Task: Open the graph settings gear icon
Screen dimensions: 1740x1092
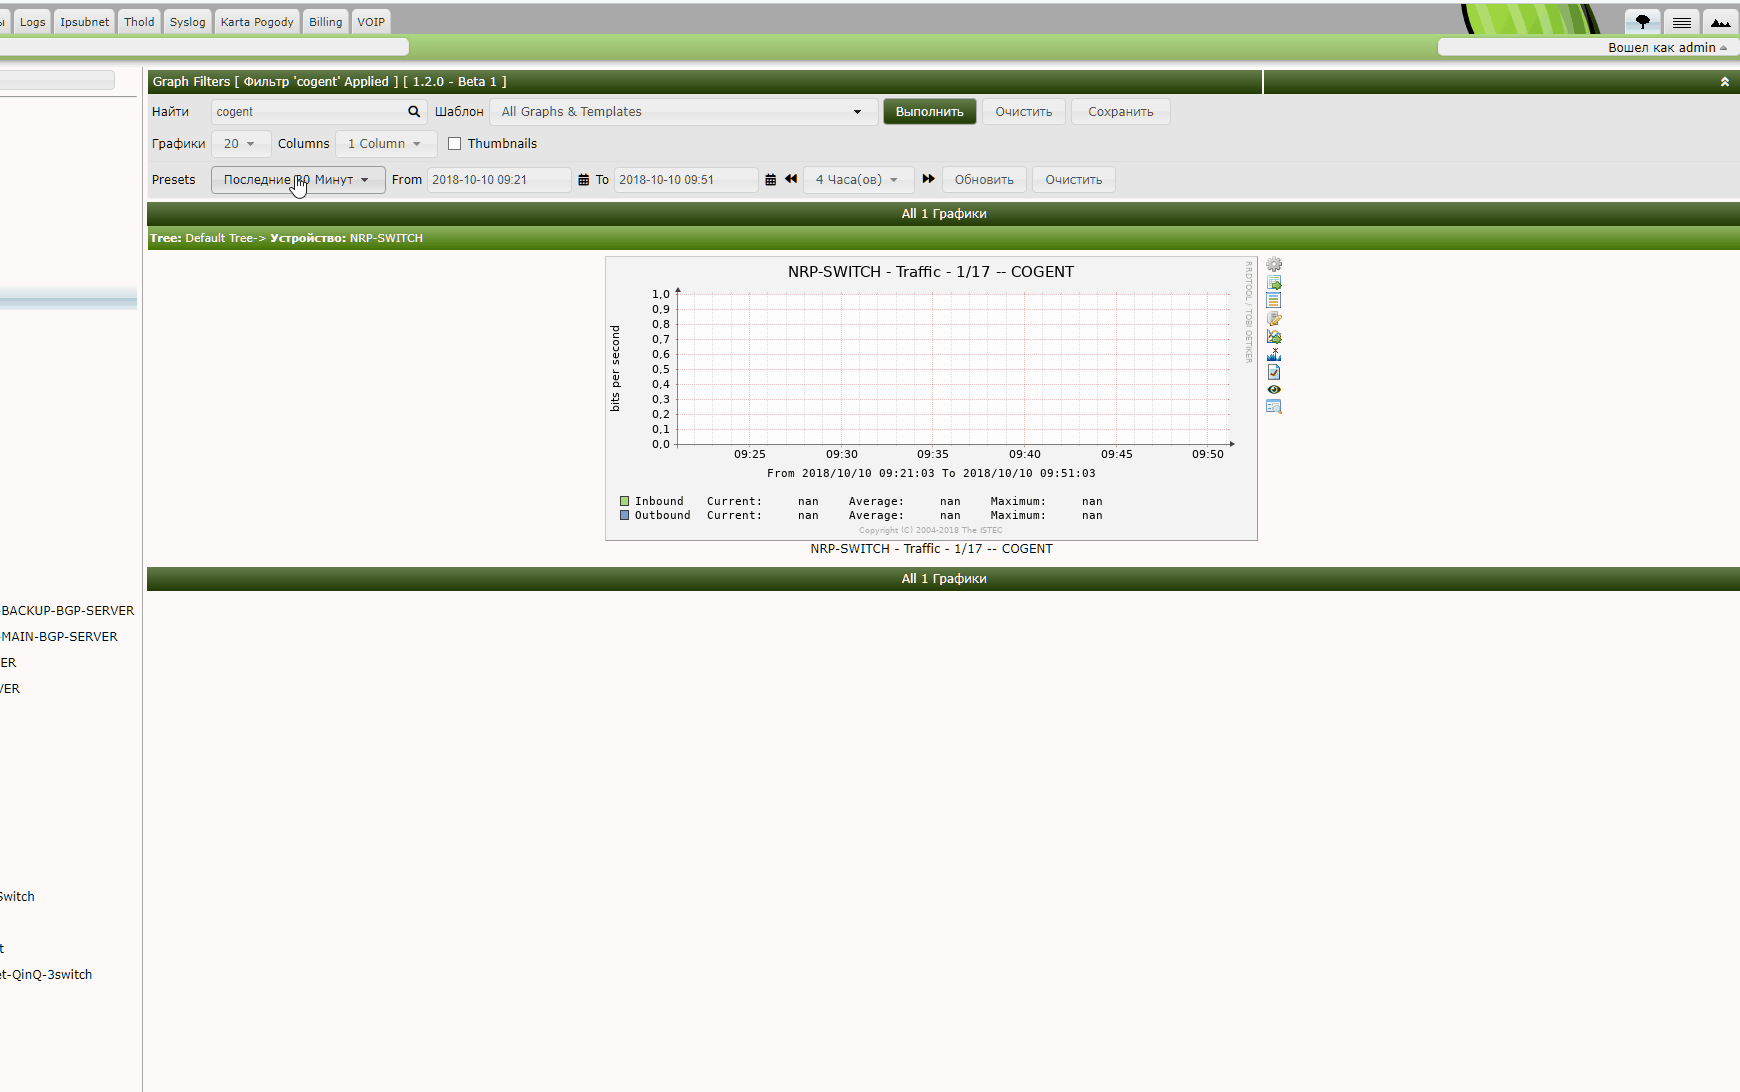Action: click(x=1274, y=264)
